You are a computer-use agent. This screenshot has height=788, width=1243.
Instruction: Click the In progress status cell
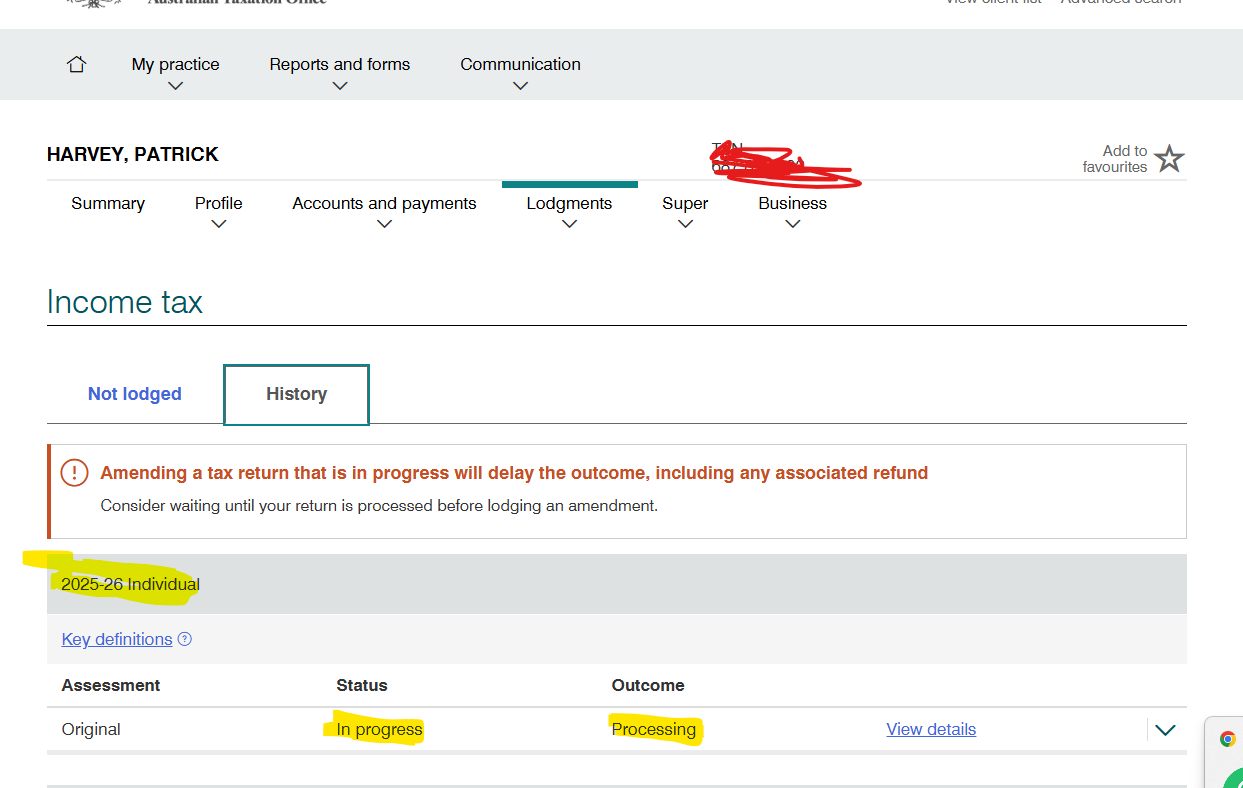click(379, 729)
